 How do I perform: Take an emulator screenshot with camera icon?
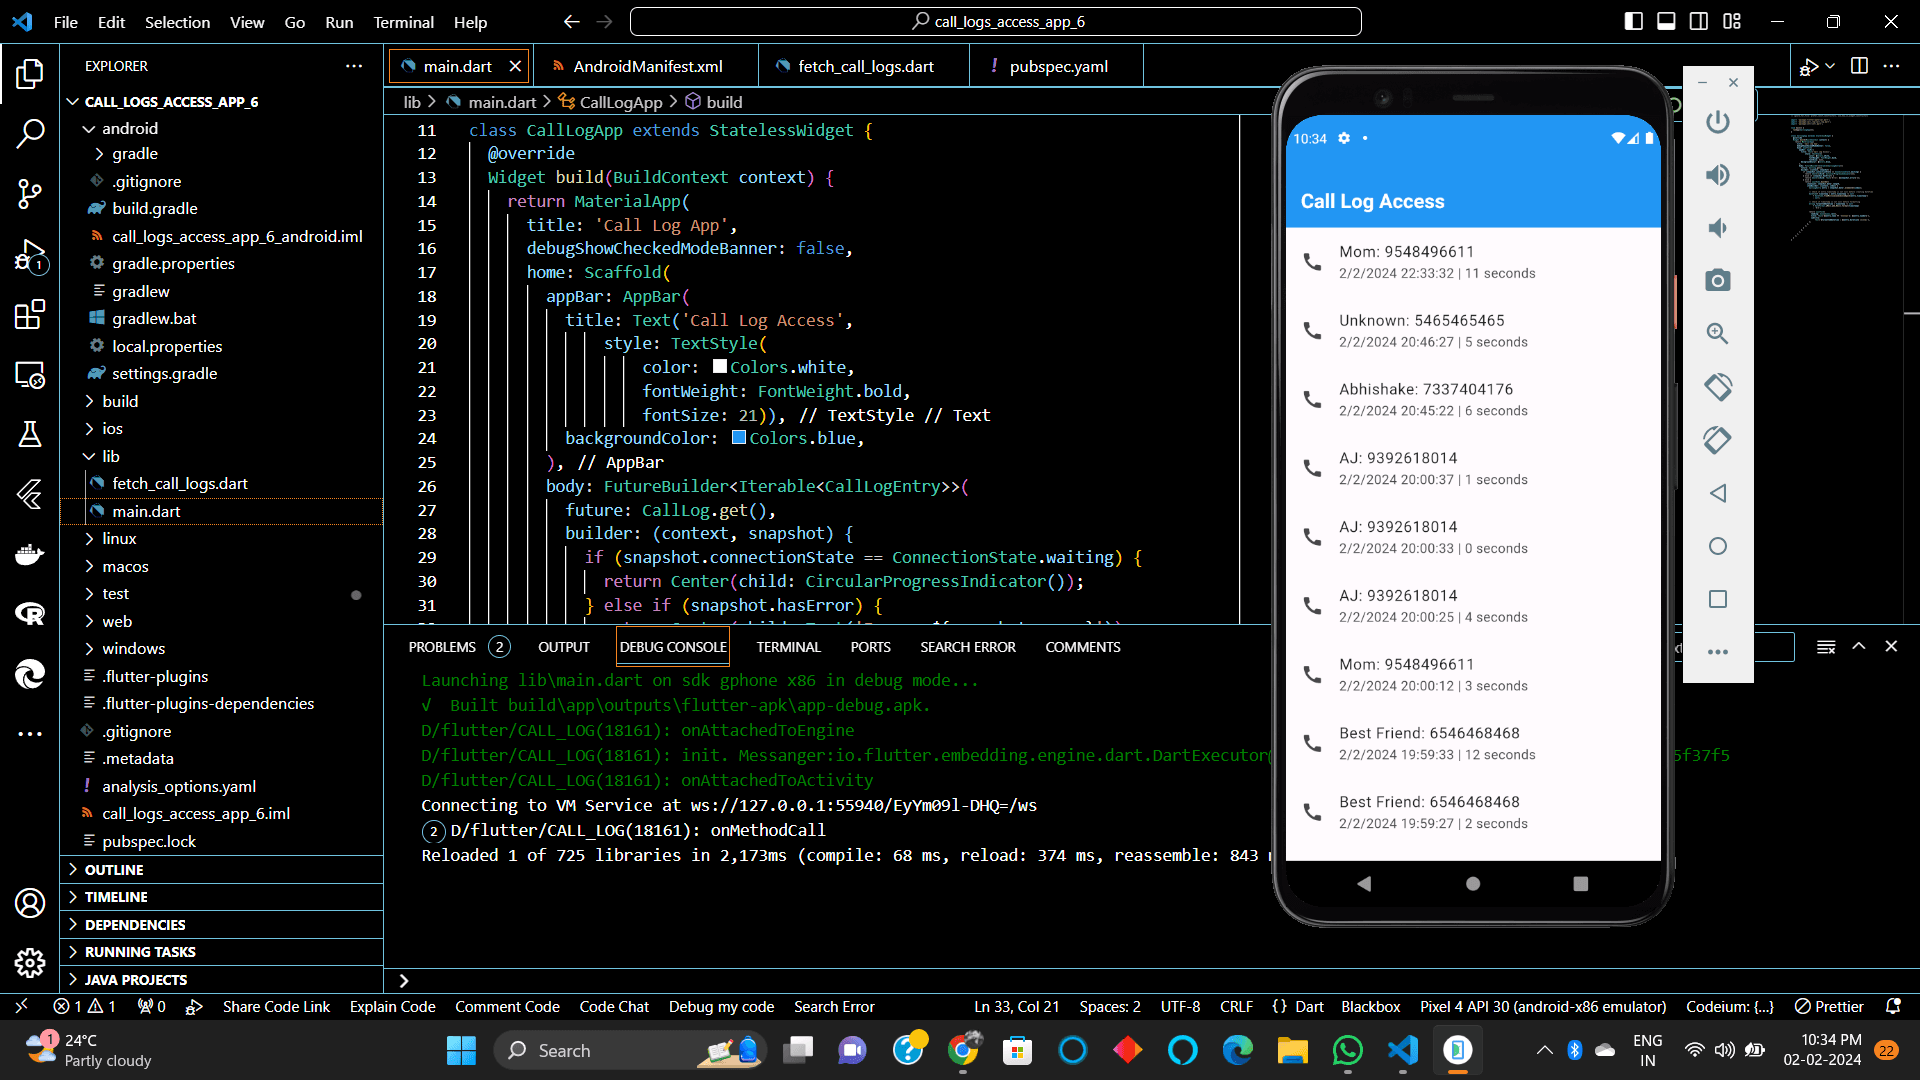[x=1718, y=281]
